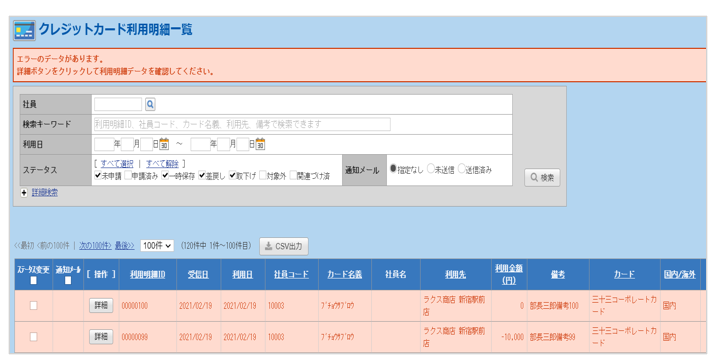715x360 pixels.
Task: Focus the start date month field
Action: 127,144
